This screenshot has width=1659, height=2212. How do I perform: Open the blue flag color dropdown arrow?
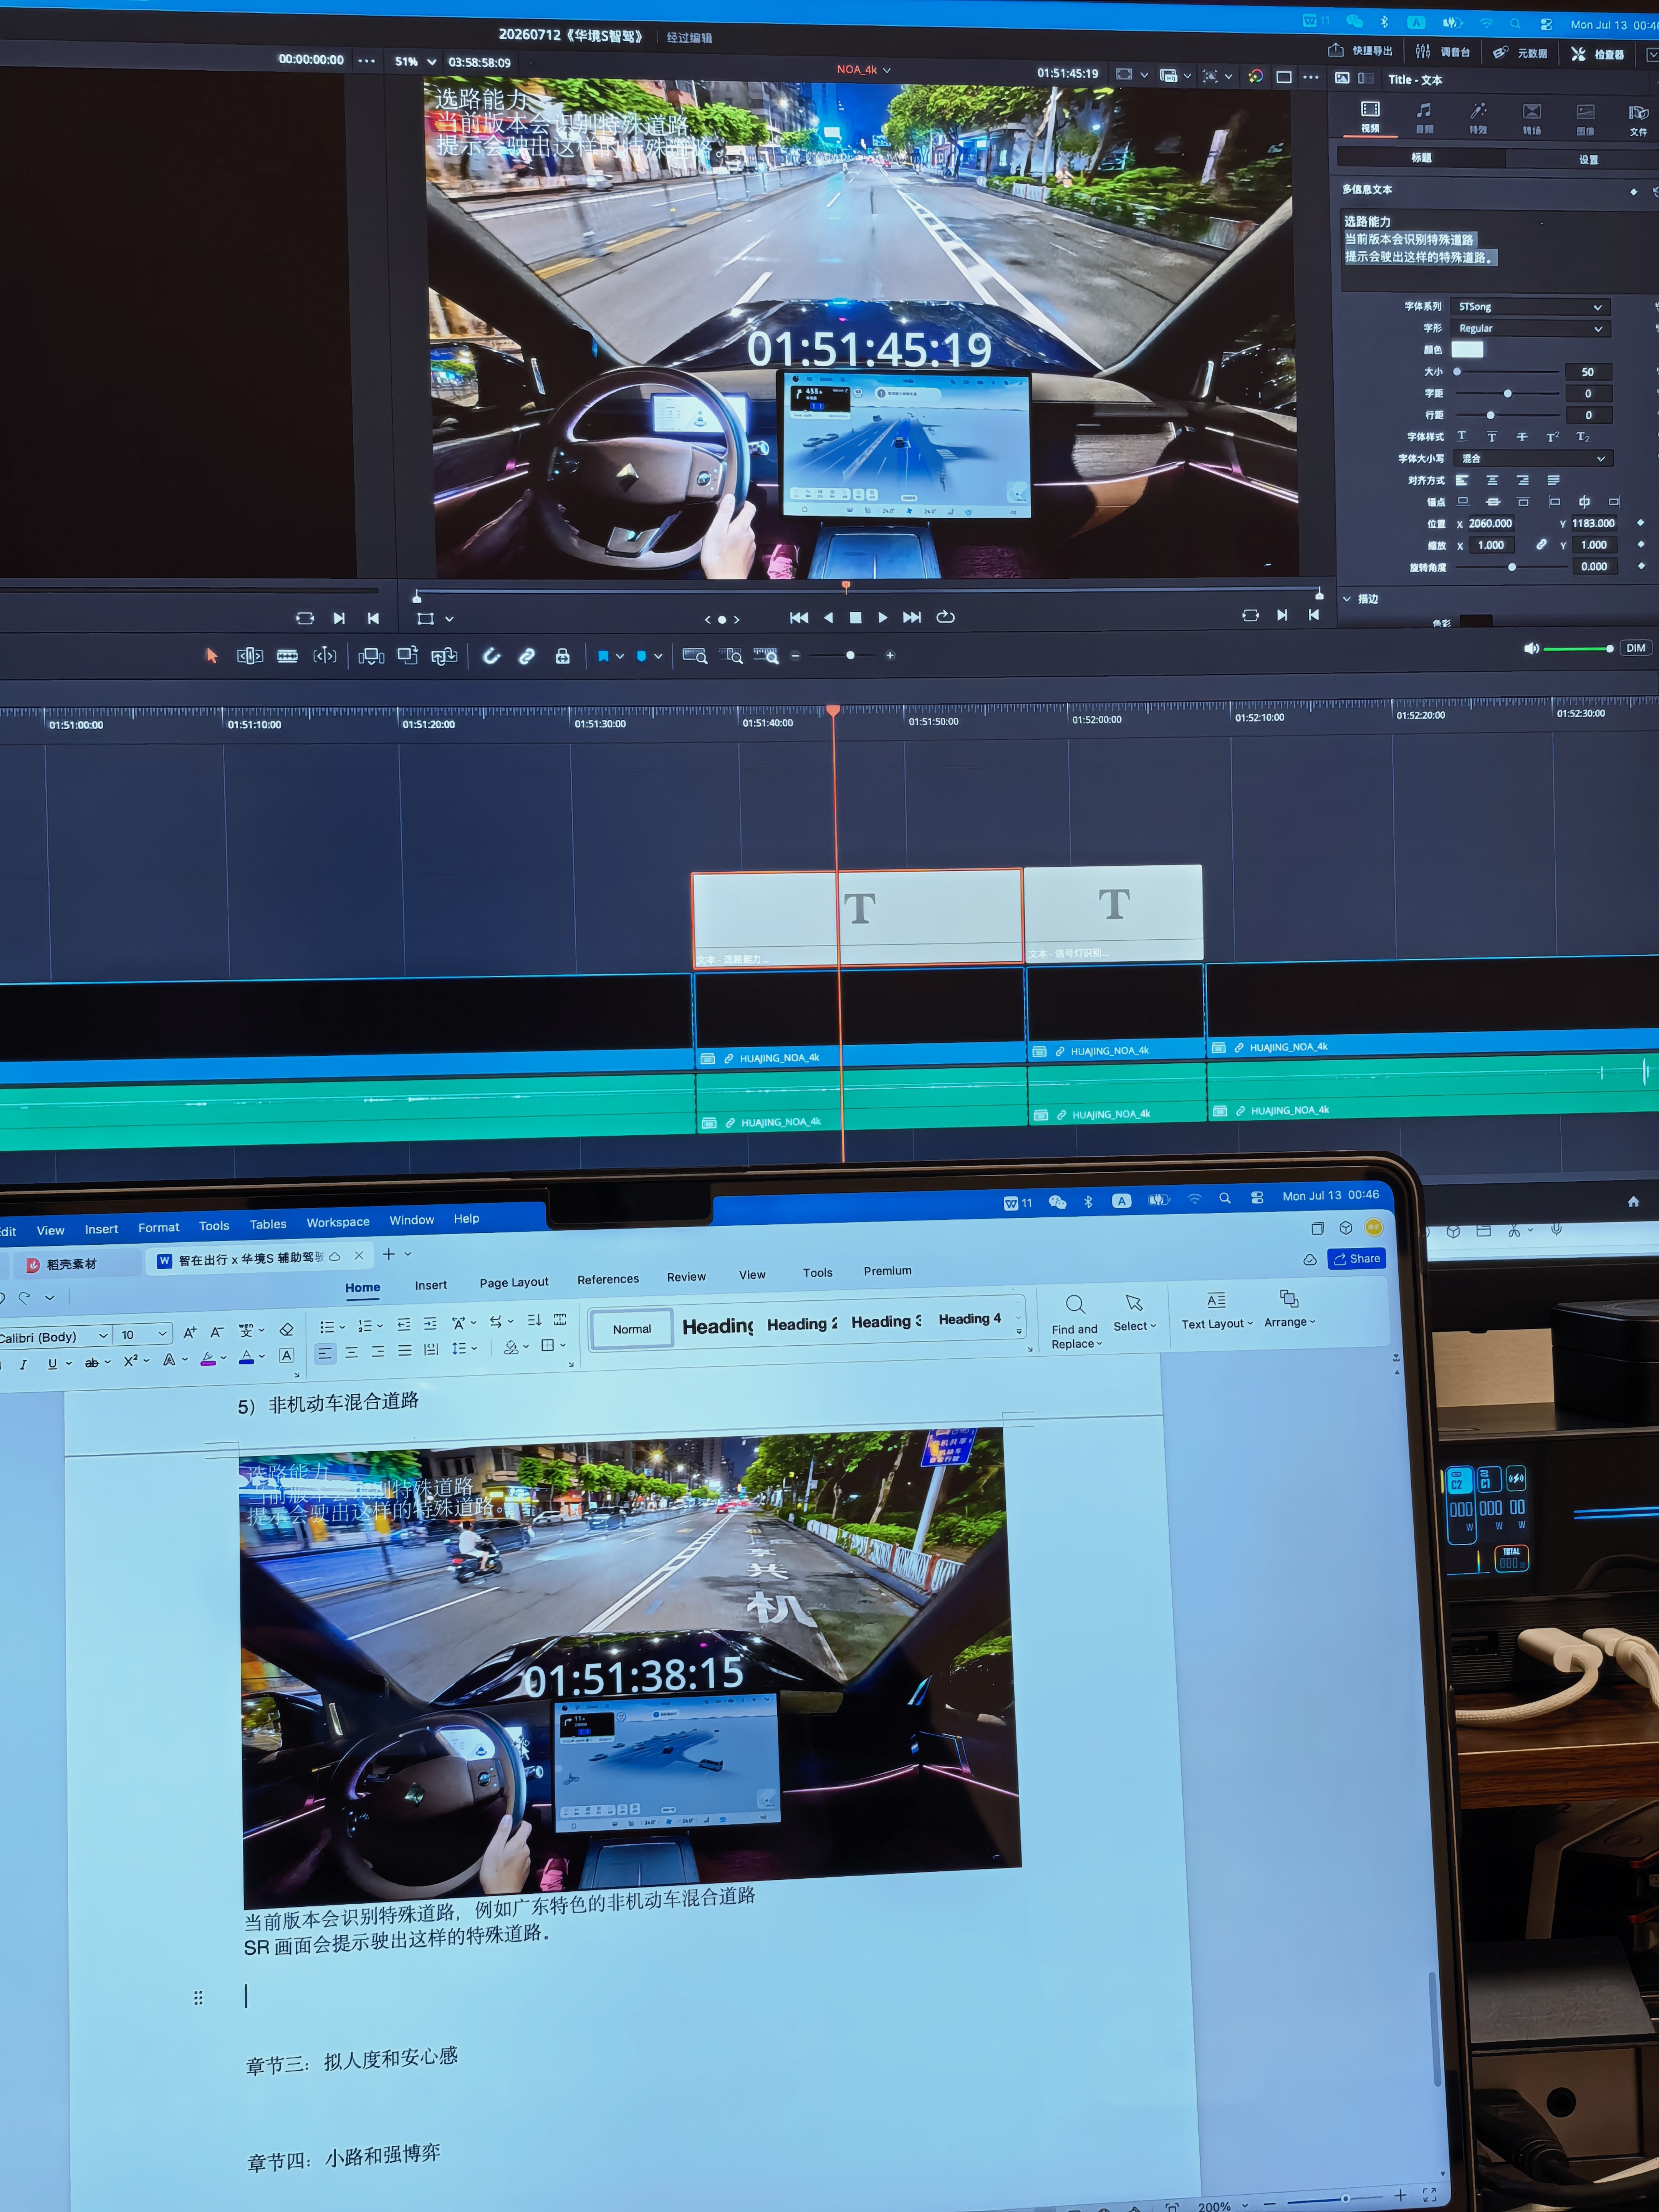click(x=620, y=656)
